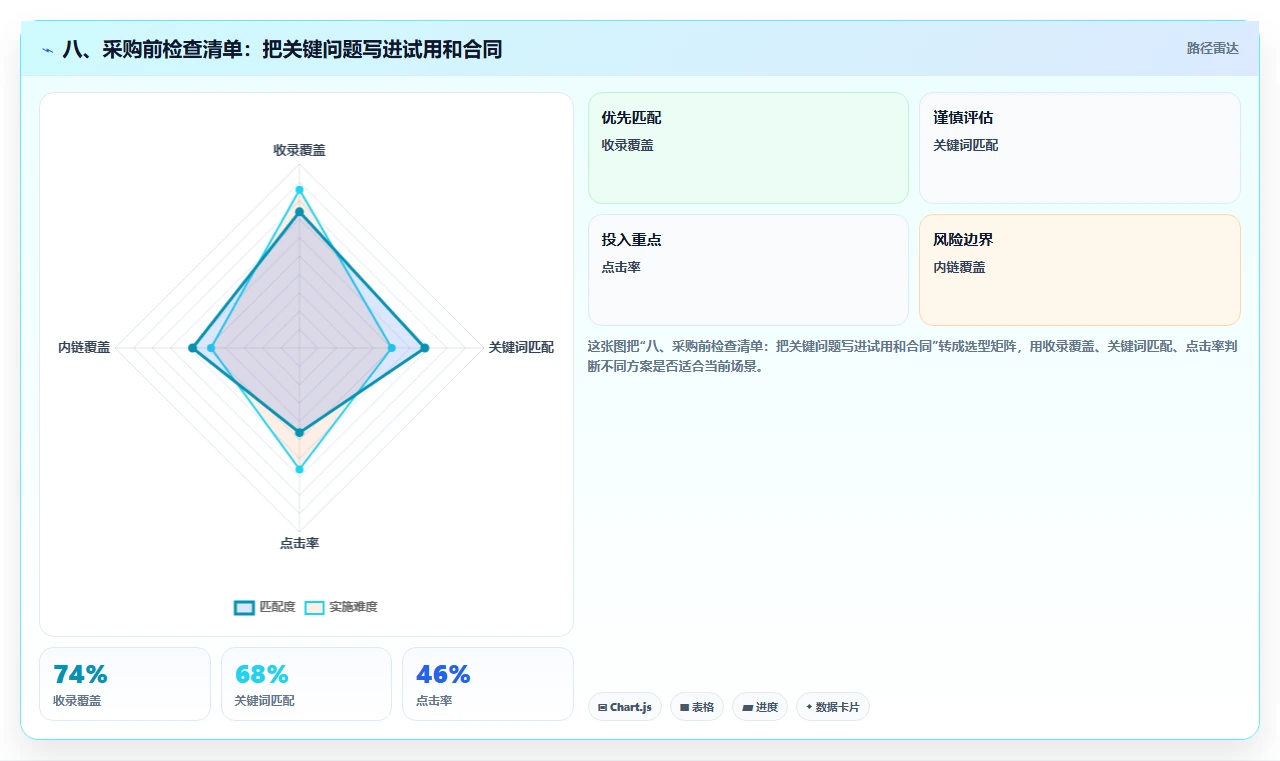Click the description paragraph under the cards
Viewport: 1280px width, 761px height.
pyautogui.click(x=914, y=356)
